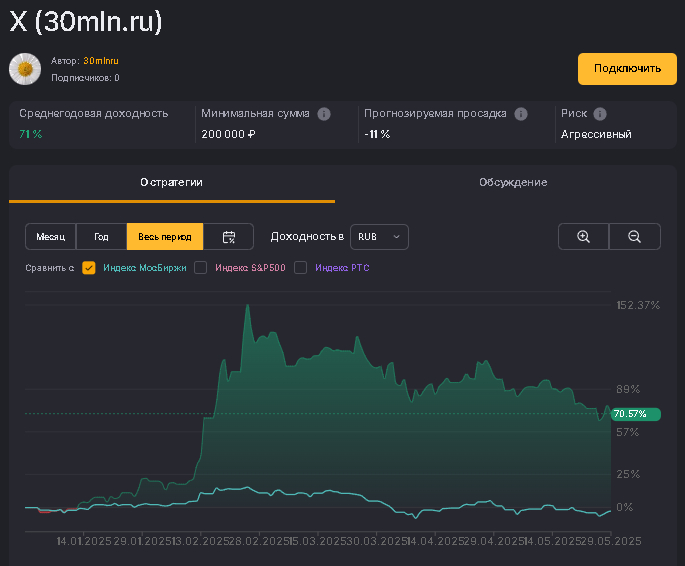Click info icon next to Прогнозируемая просадка
Screen dimensions: 685x566
coord(521,114)
